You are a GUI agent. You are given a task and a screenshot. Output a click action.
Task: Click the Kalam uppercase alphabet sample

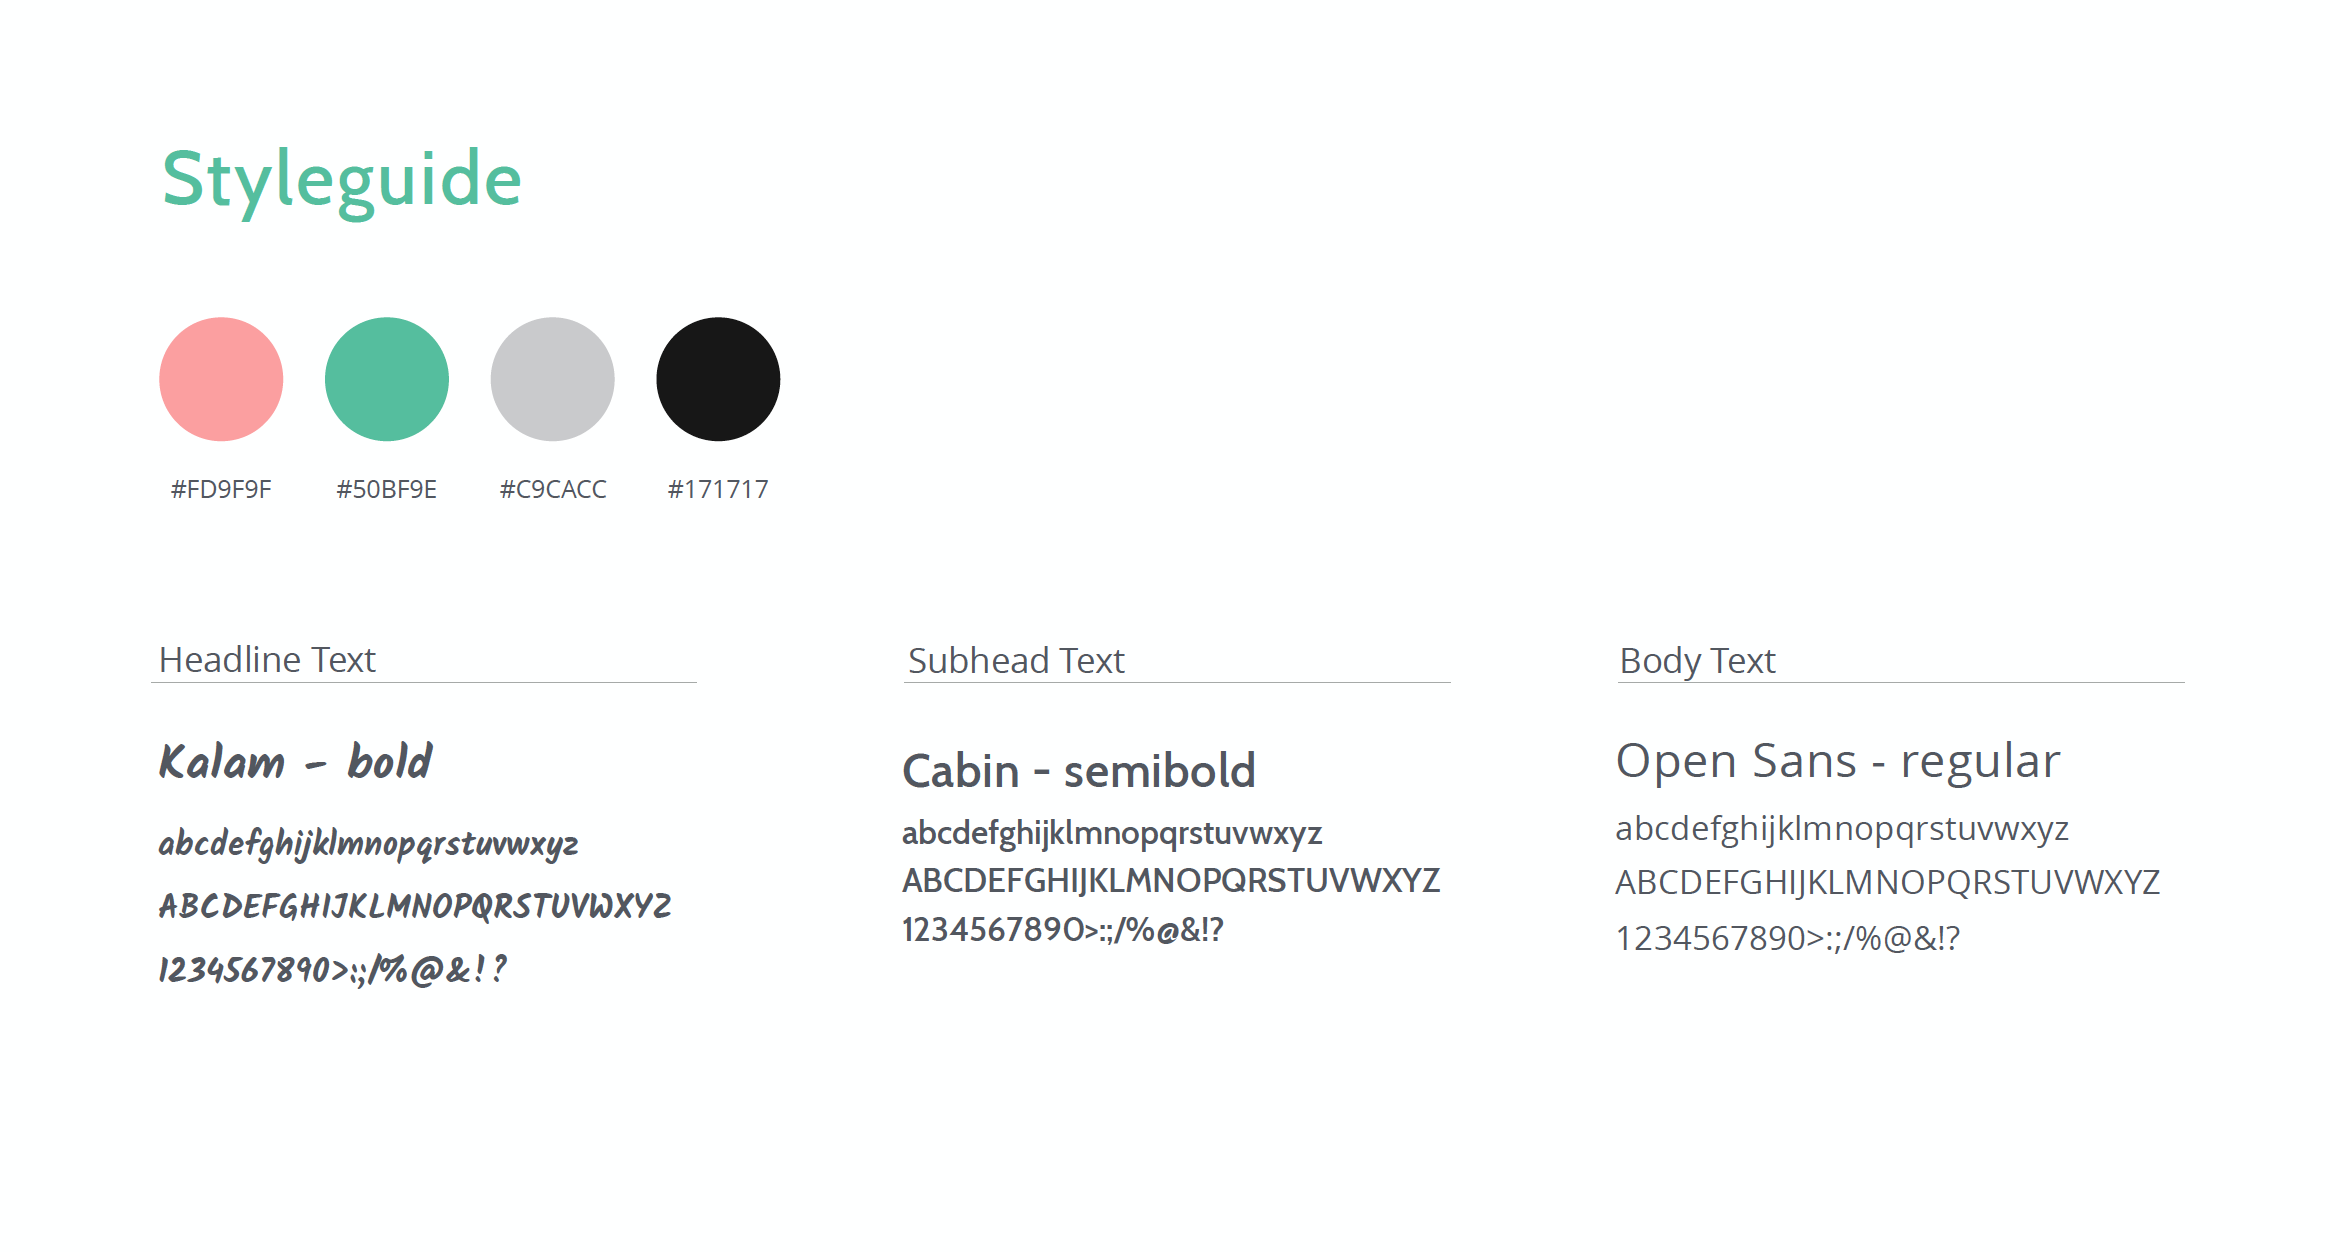(415, 906)
